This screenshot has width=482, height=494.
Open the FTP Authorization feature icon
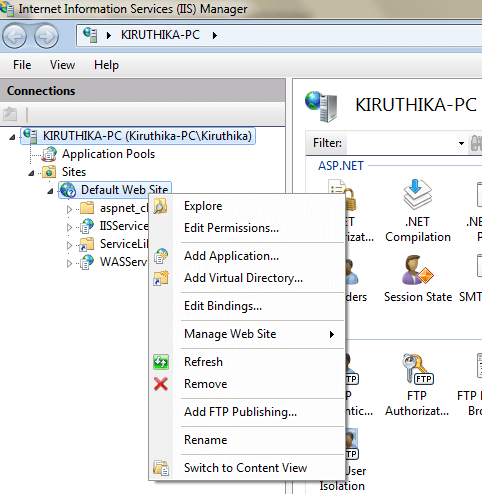[418, 370]
